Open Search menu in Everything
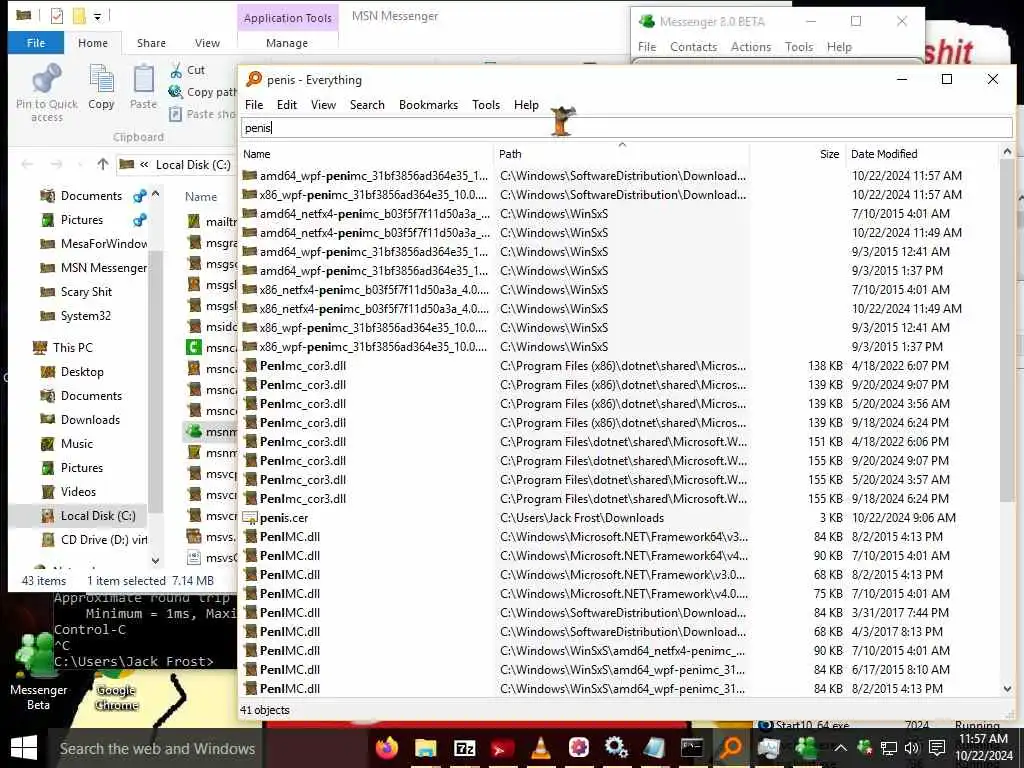The height and width of the screenshot is (768, 1024). (x=367, y=105)
